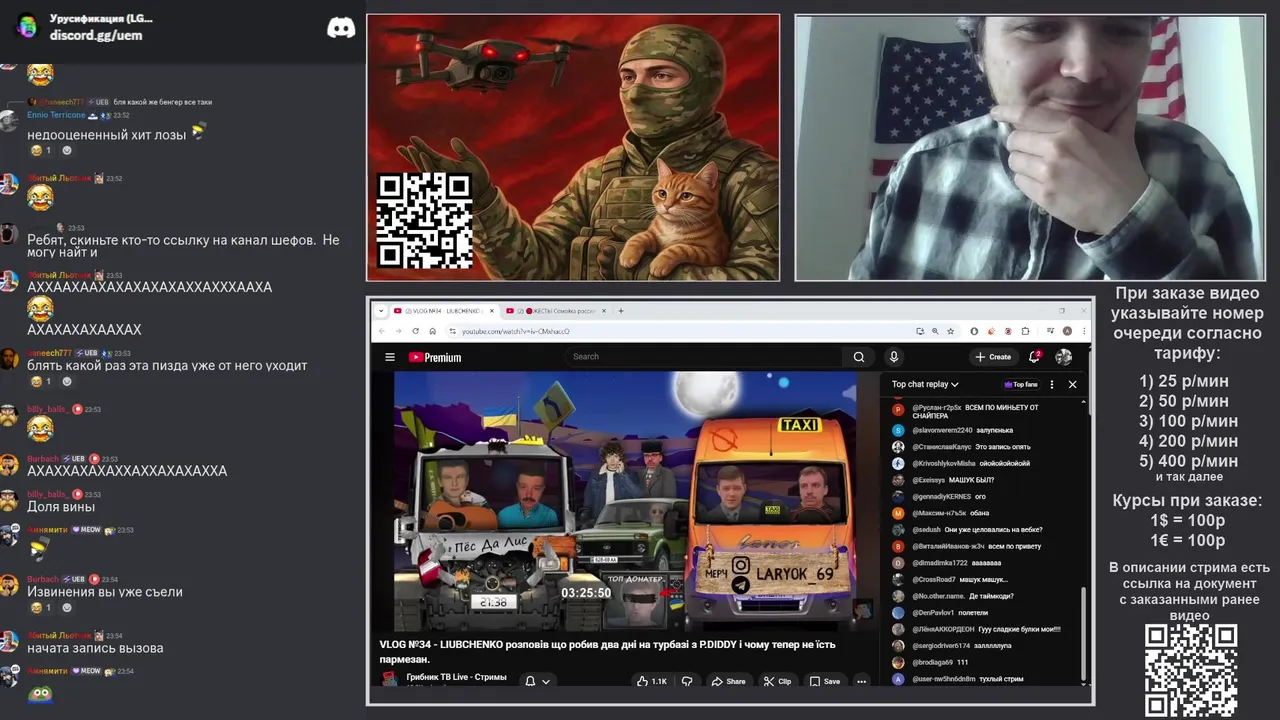Click the Share button
Viewport: 1280px width, 720px height.
(728, 681)
